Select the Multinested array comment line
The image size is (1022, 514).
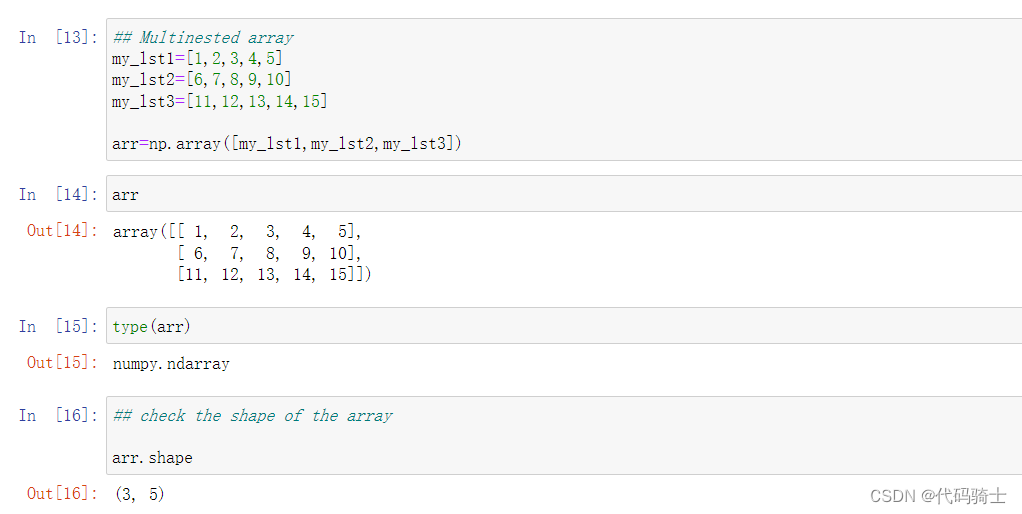(203, 37)
